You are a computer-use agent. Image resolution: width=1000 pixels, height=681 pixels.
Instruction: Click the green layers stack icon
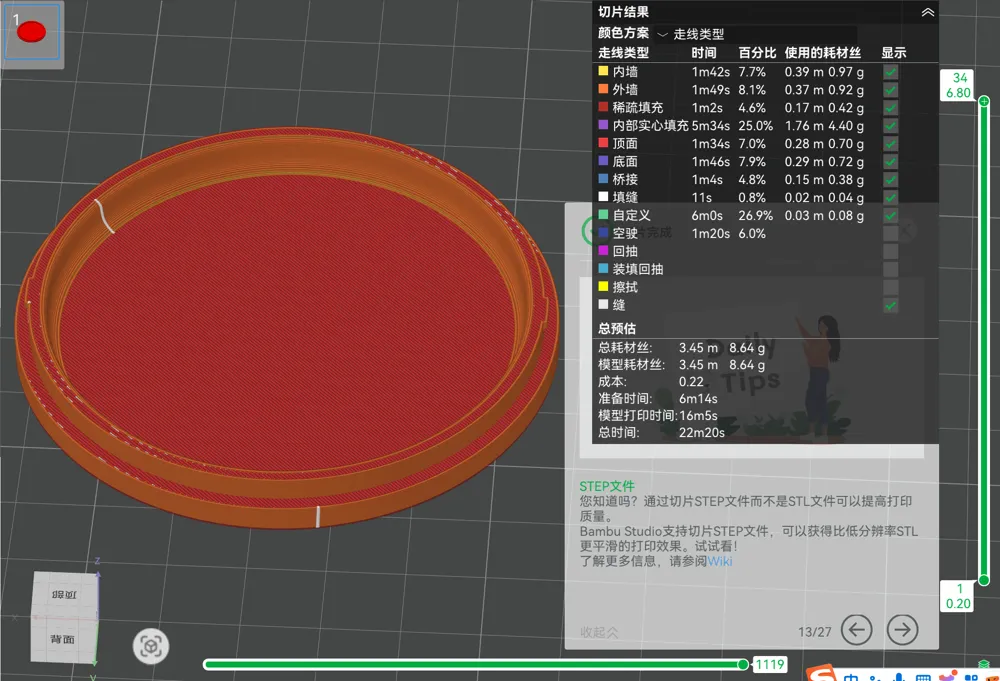coord(984,664)
